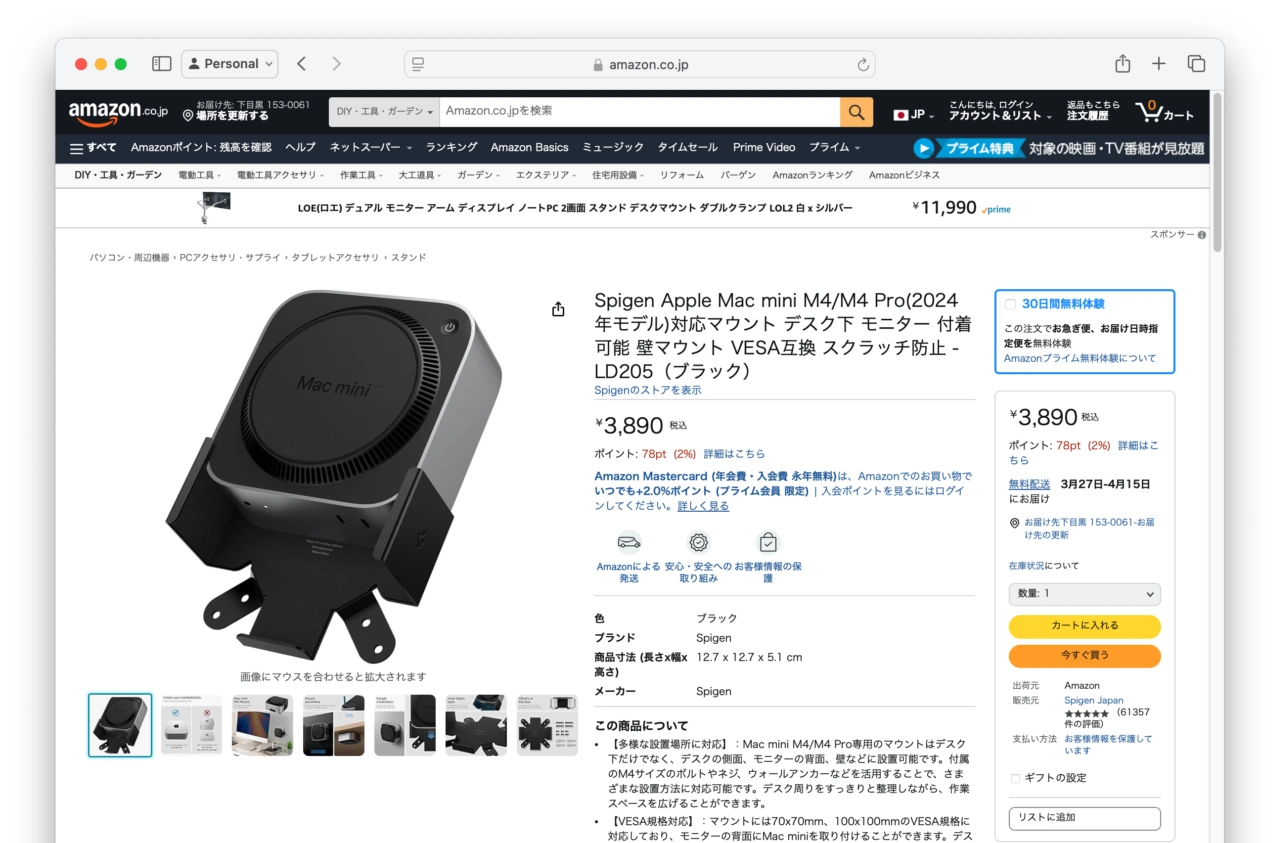Expand the search category DIY・工具・ガーデン dropdown
Screen dimensions: 1280x843
pyautogui.click(x=384, y=112)
